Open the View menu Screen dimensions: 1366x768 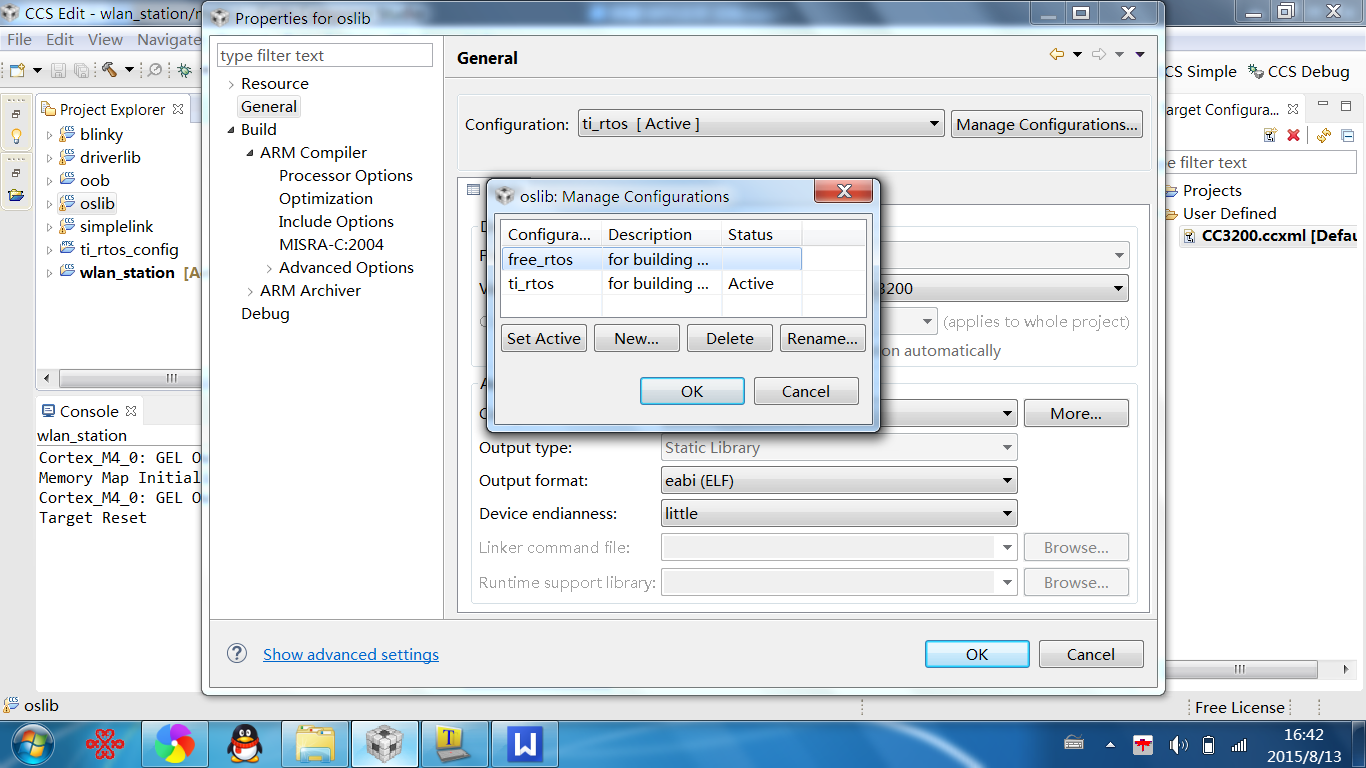click(105, 40)
